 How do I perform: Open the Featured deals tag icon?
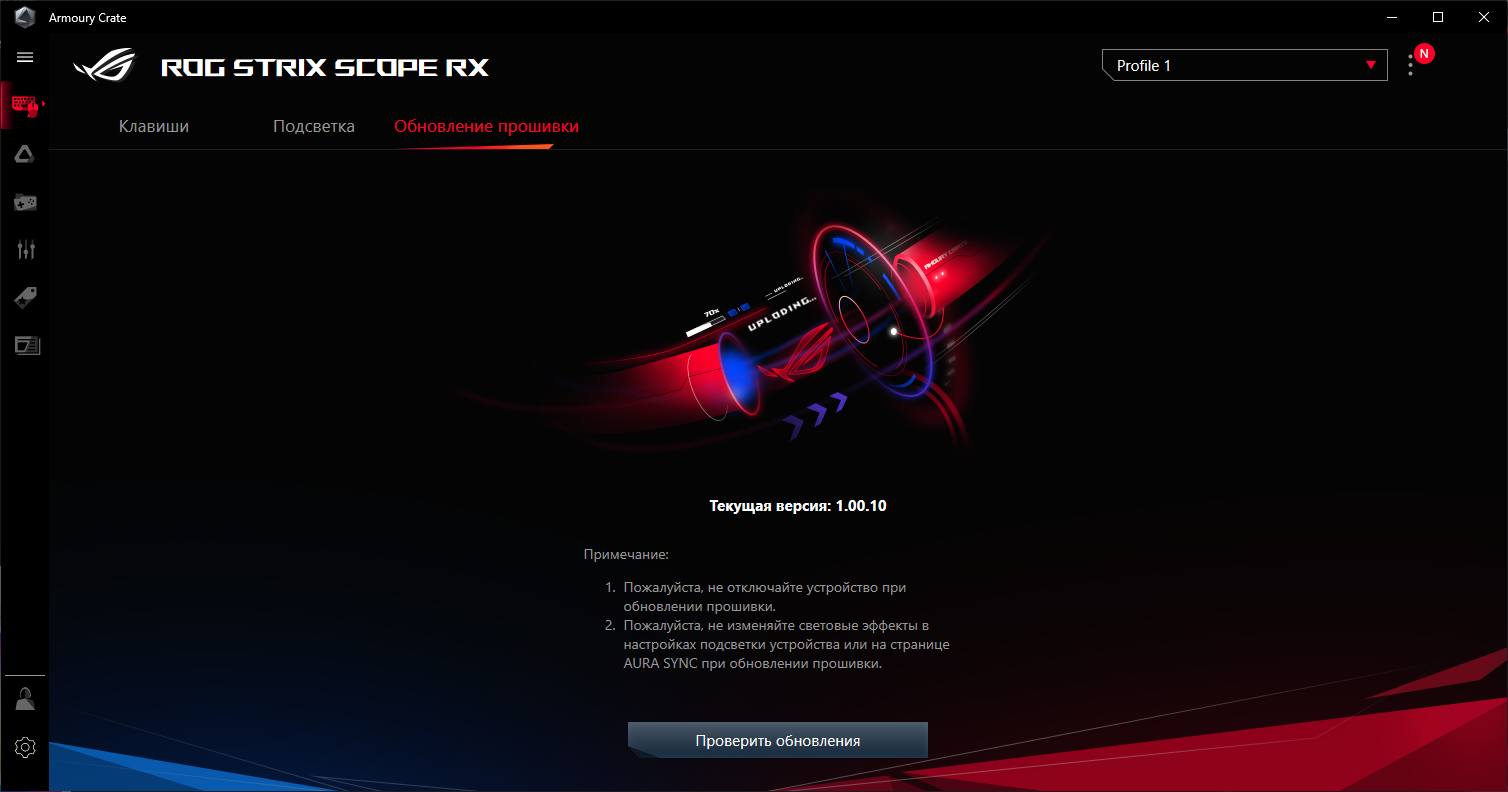(x=25, y=297)
